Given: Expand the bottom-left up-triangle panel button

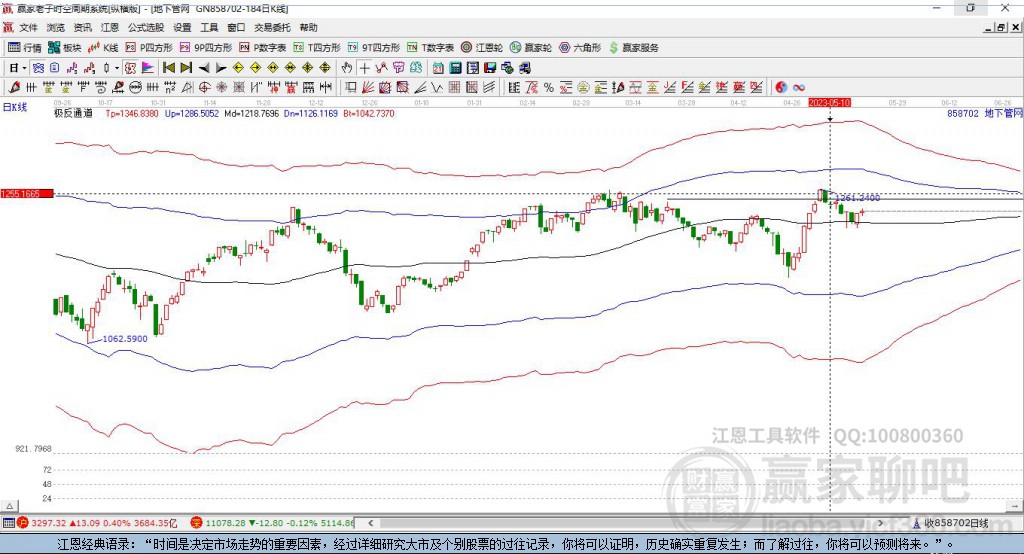Looking at the screenshot, I should (x=10, y=506).
